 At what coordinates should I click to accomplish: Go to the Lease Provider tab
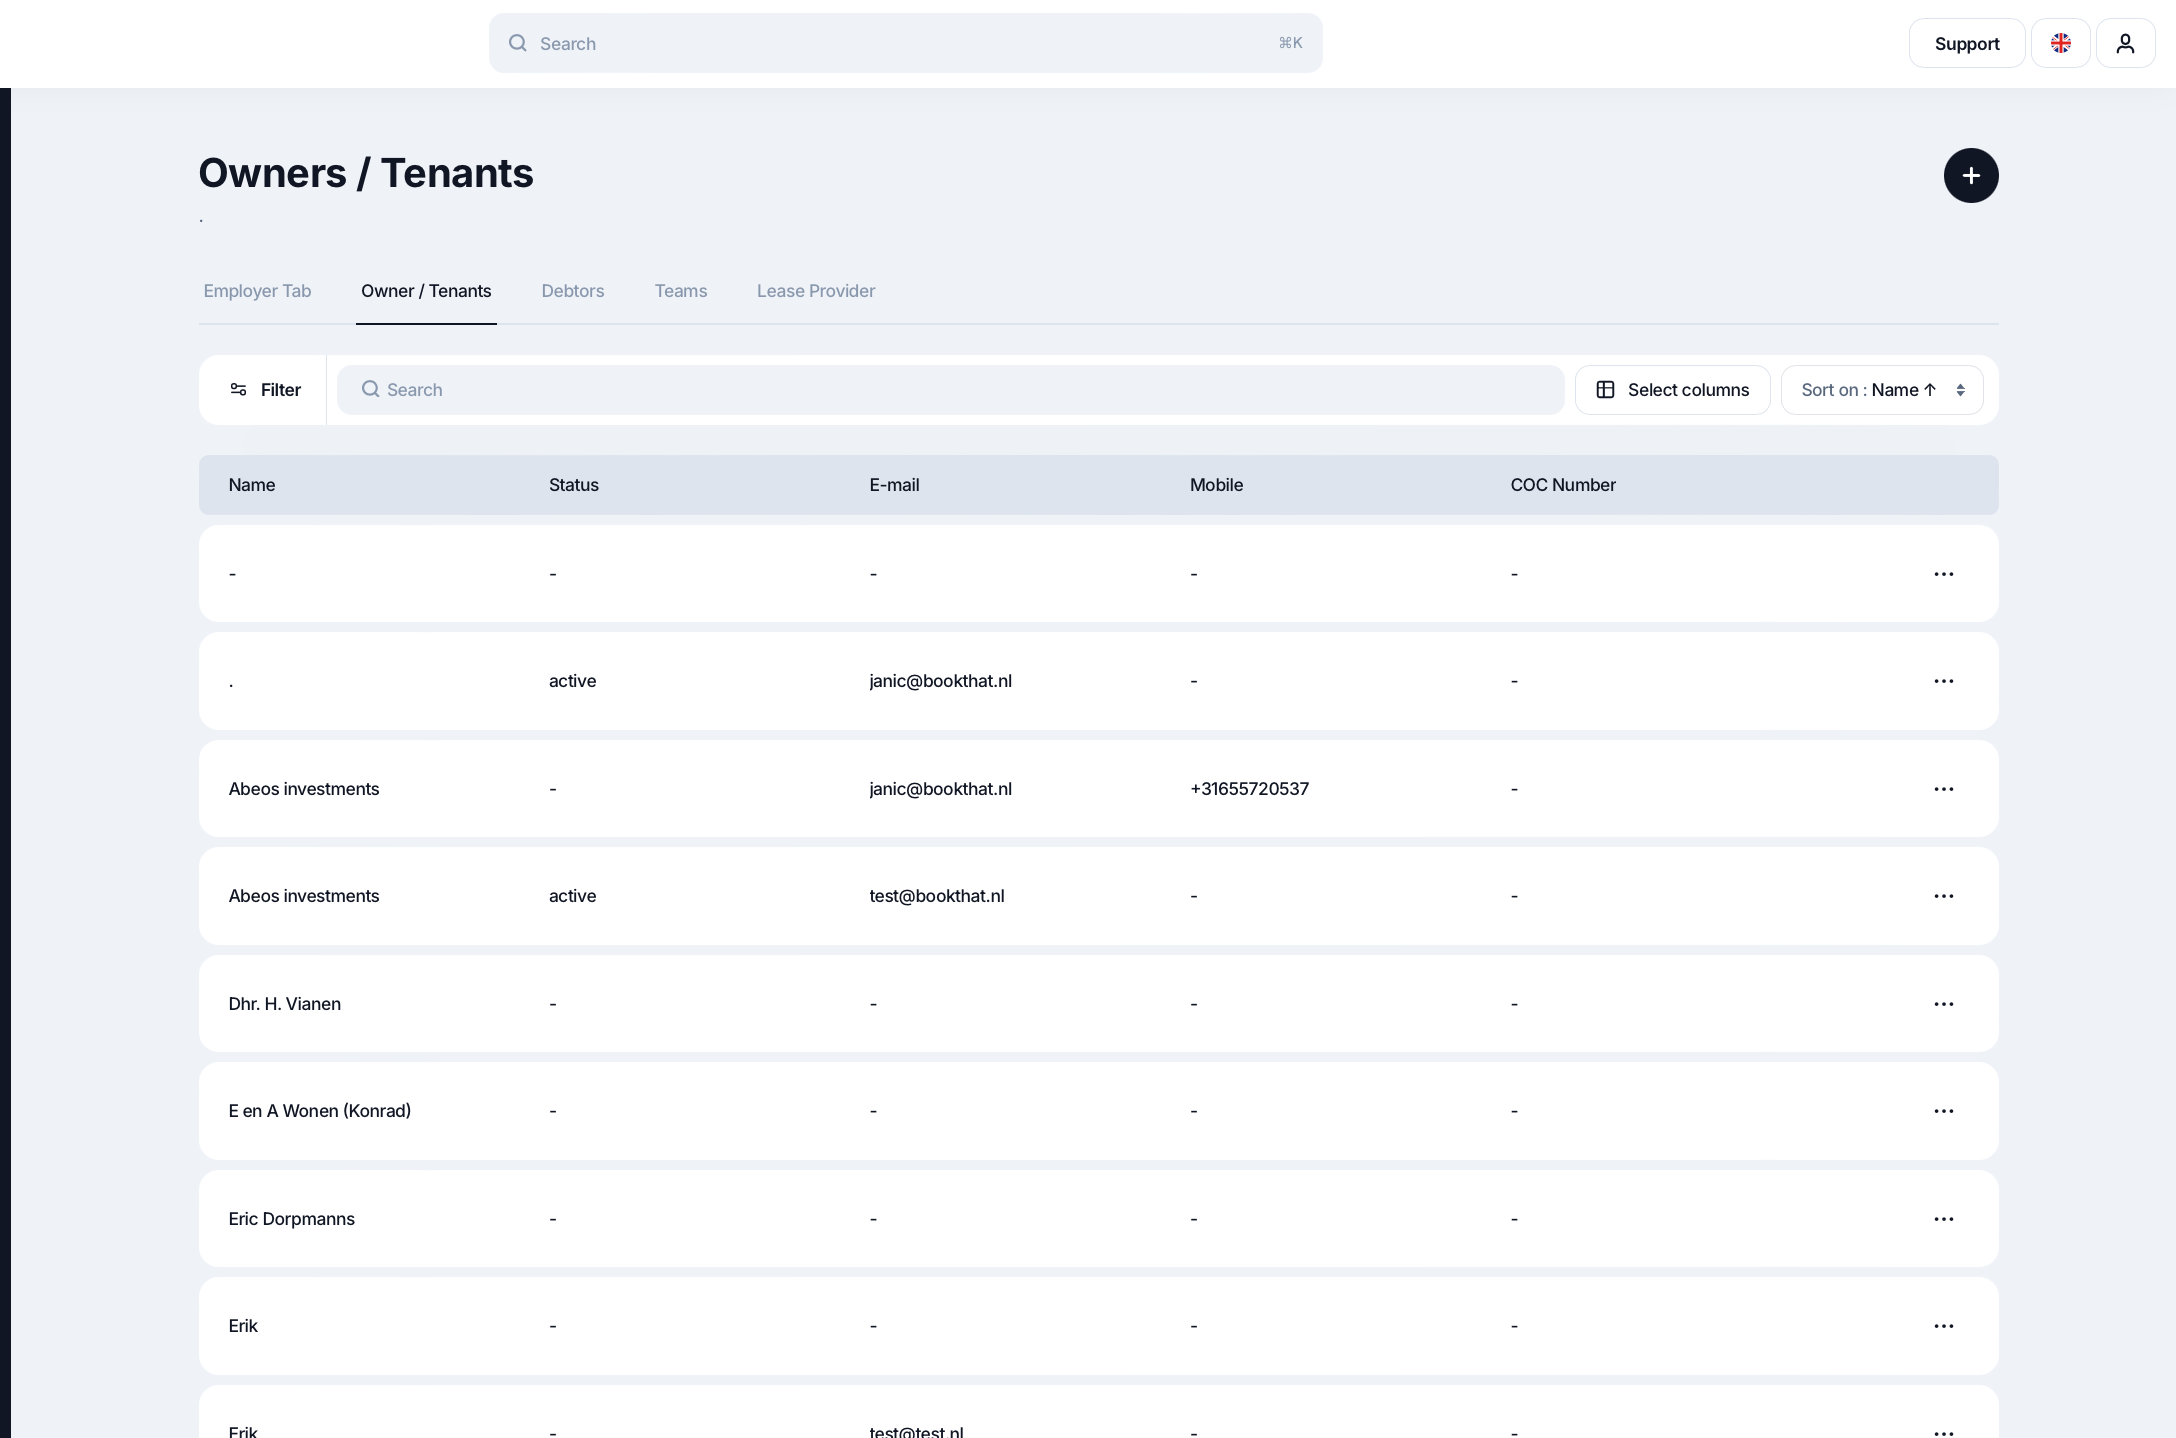click(x=815, y=291)
